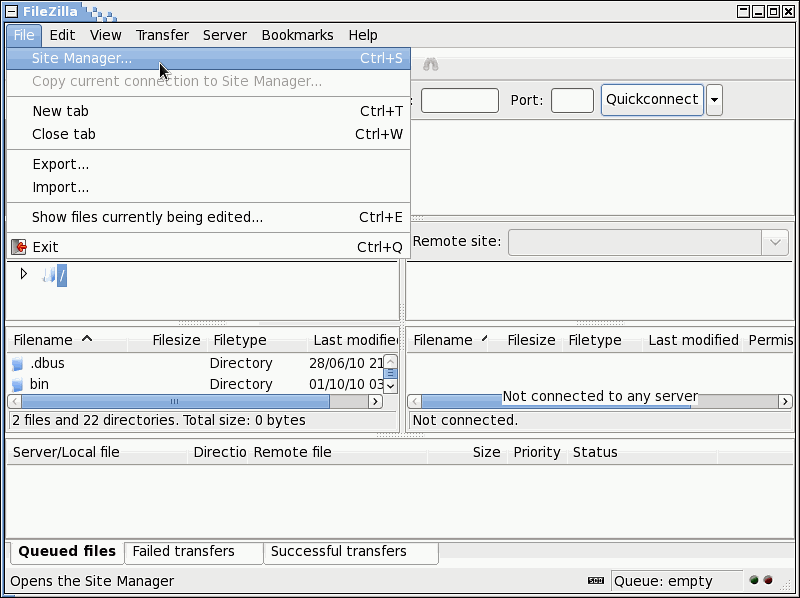Click local list vertical scrollbar up arrow

click(x=390, y=362)
